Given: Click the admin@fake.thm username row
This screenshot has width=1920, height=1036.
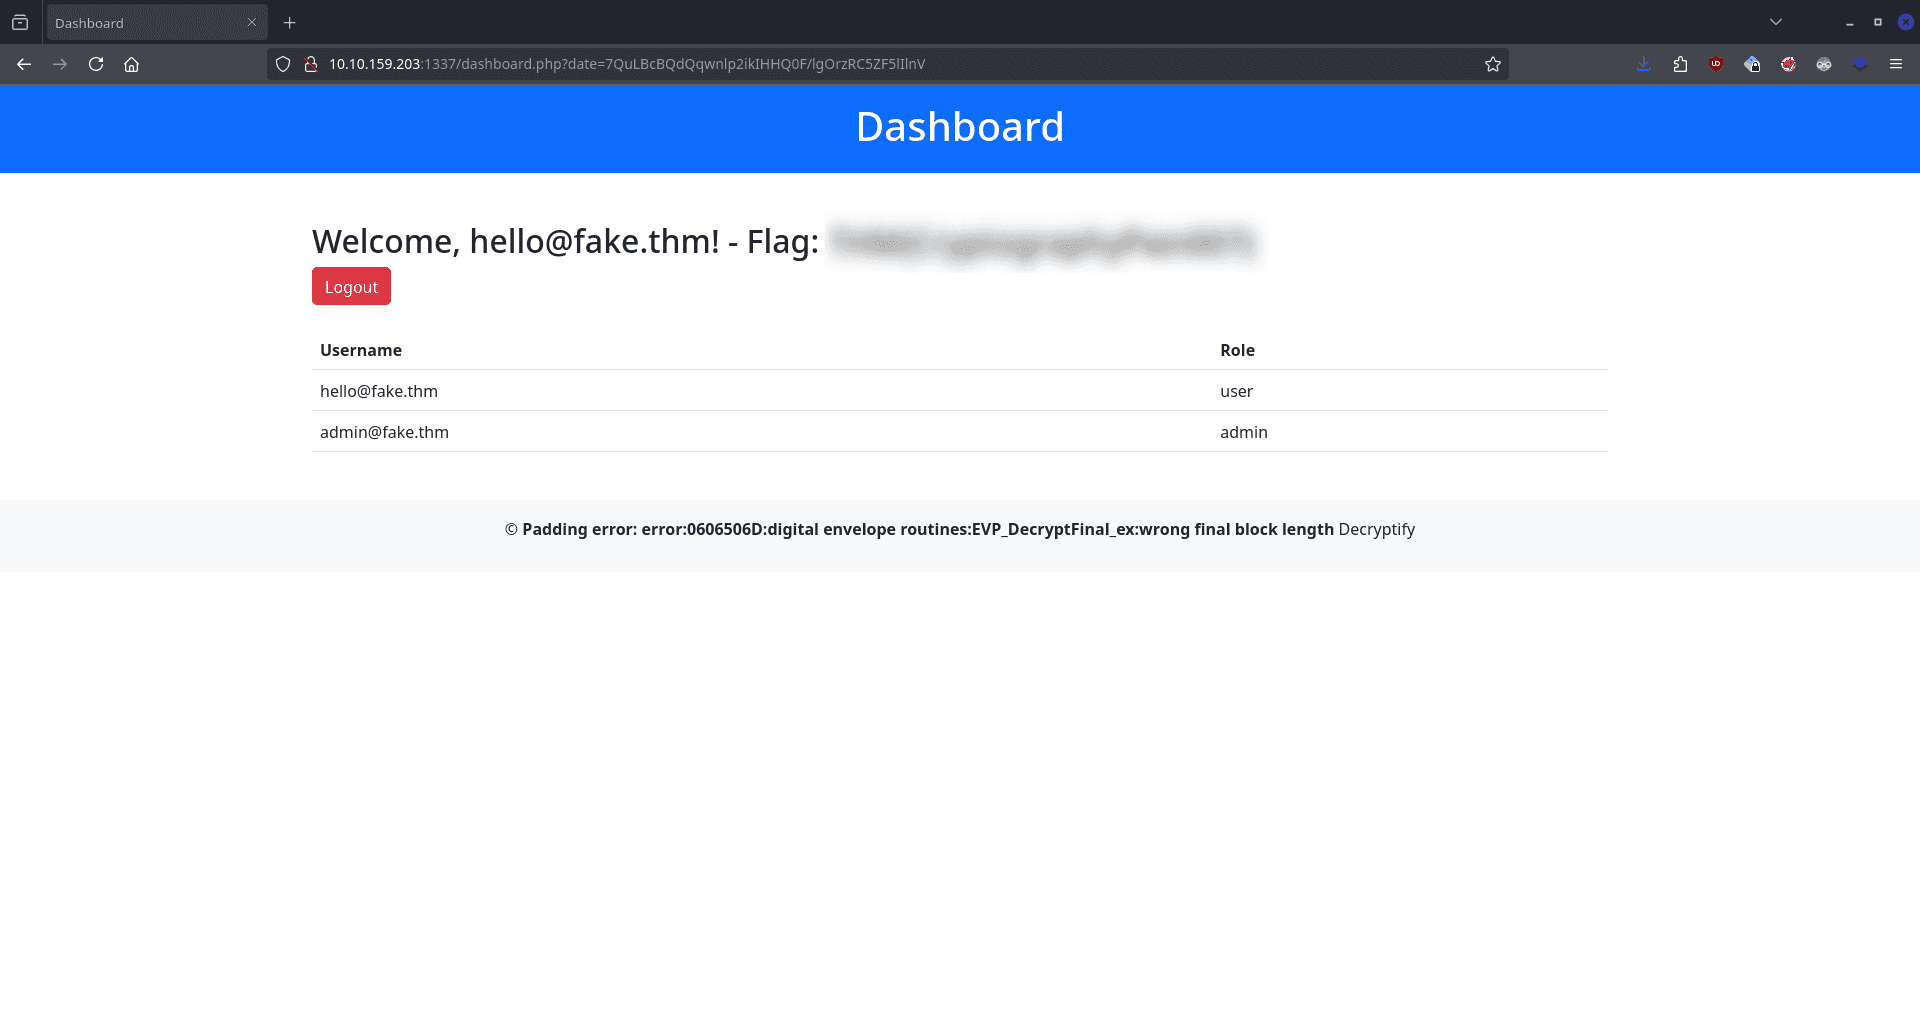Looking at the screenshot, I should point(384,432).
